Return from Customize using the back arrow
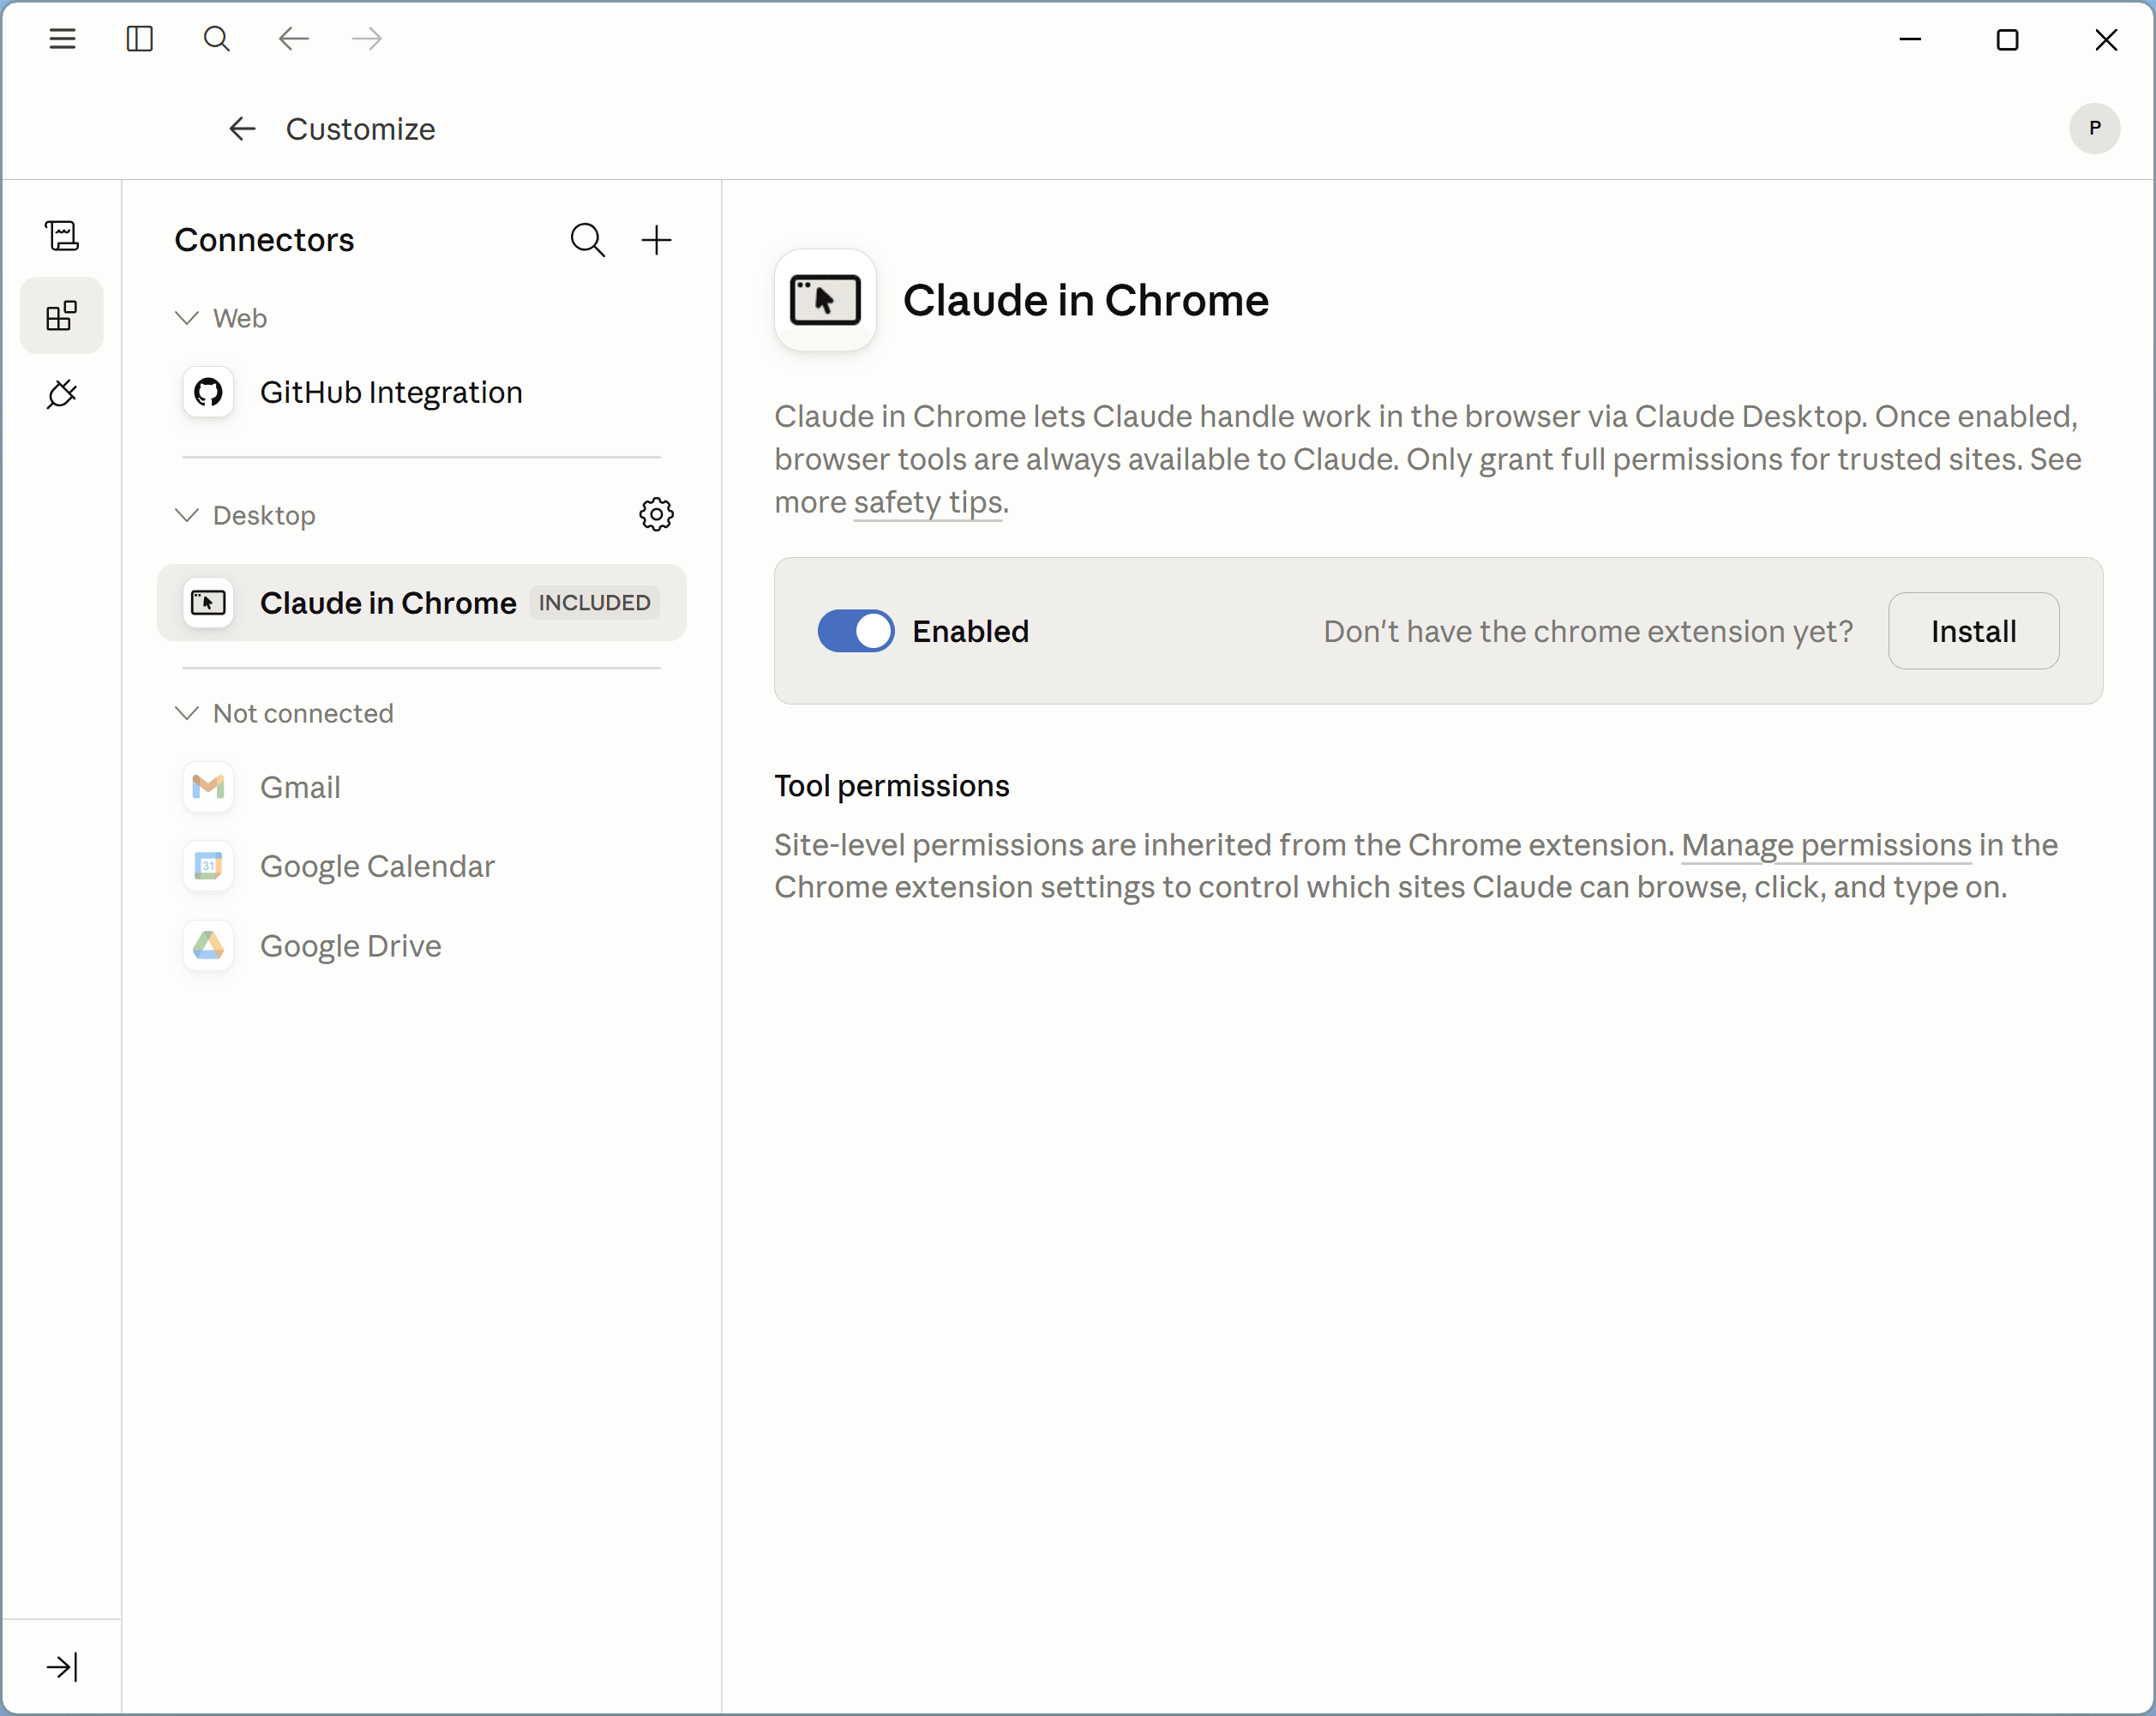The image size is (2156, 1716). [x=242, y=129]
